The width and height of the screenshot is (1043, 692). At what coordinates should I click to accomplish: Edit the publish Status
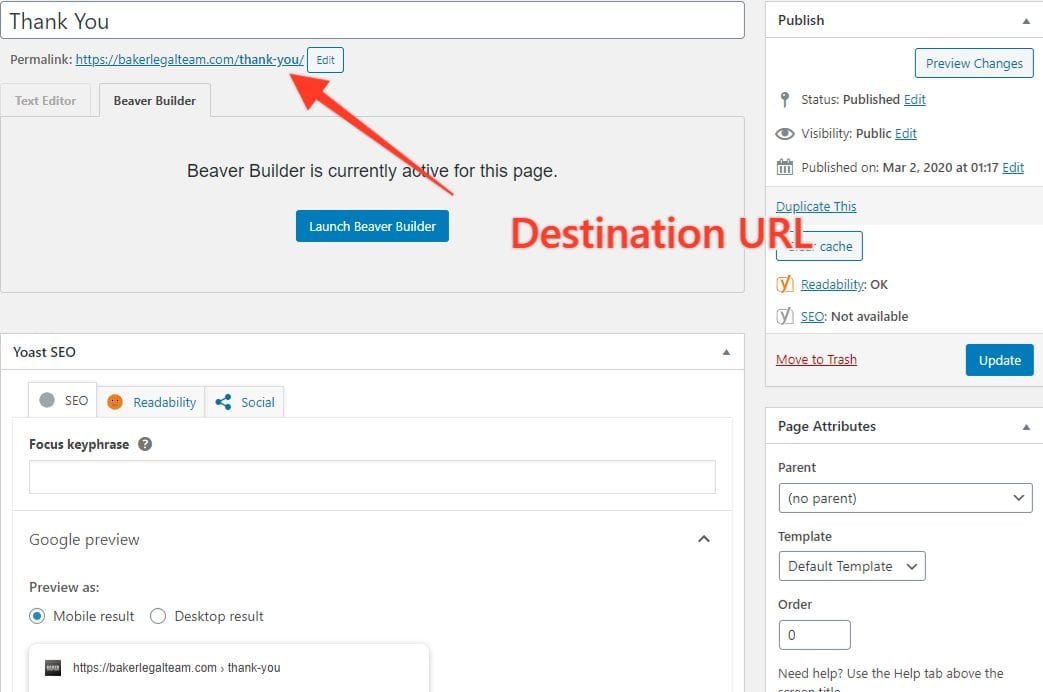(915, 99)
